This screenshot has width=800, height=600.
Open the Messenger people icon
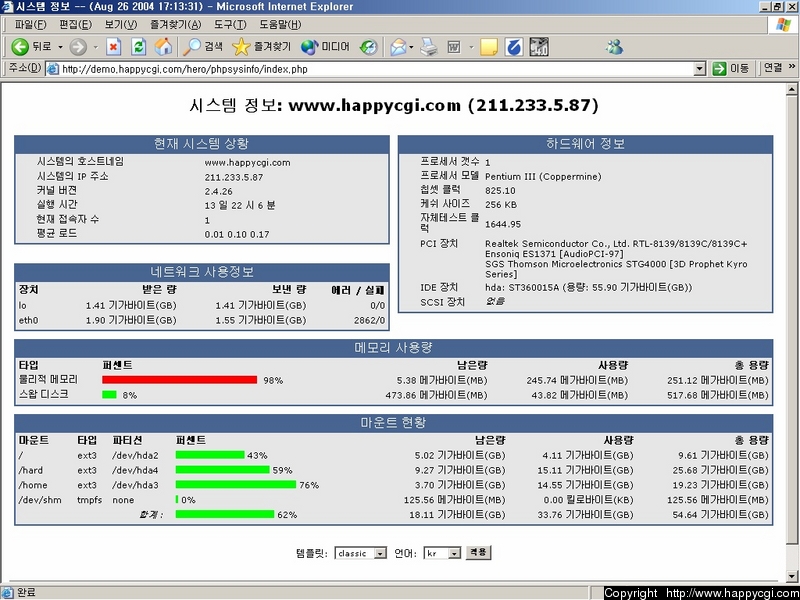(614, 47)
